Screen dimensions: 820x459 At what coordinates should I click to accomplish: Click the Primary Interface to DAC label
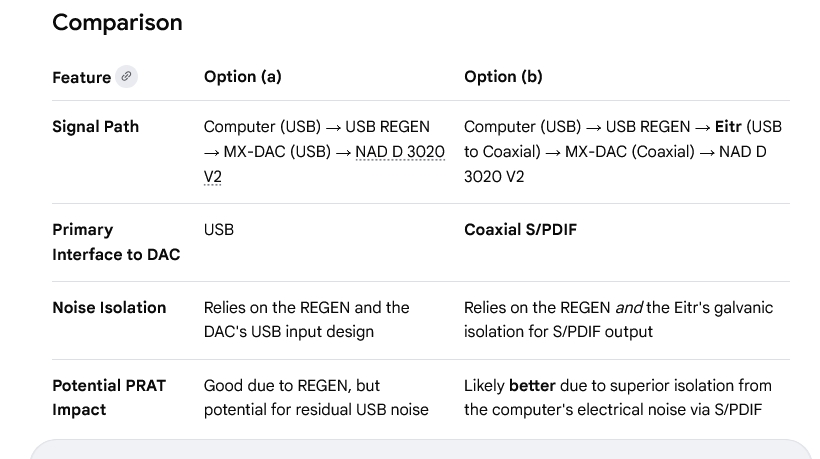point(116,242)
